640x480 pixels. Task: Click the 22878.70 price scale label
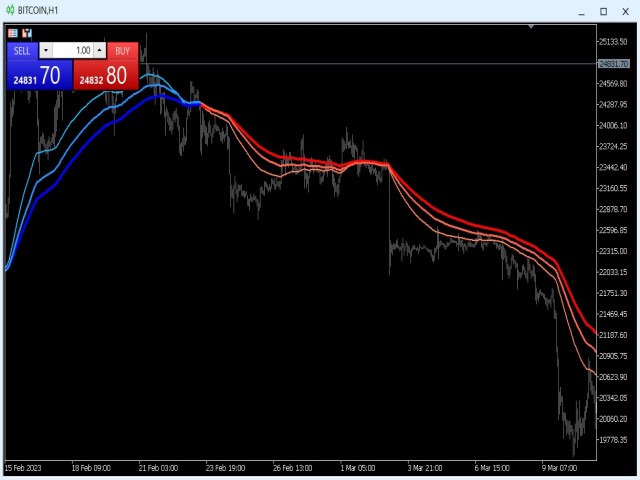pyautogui.click(x=613, y=209)
